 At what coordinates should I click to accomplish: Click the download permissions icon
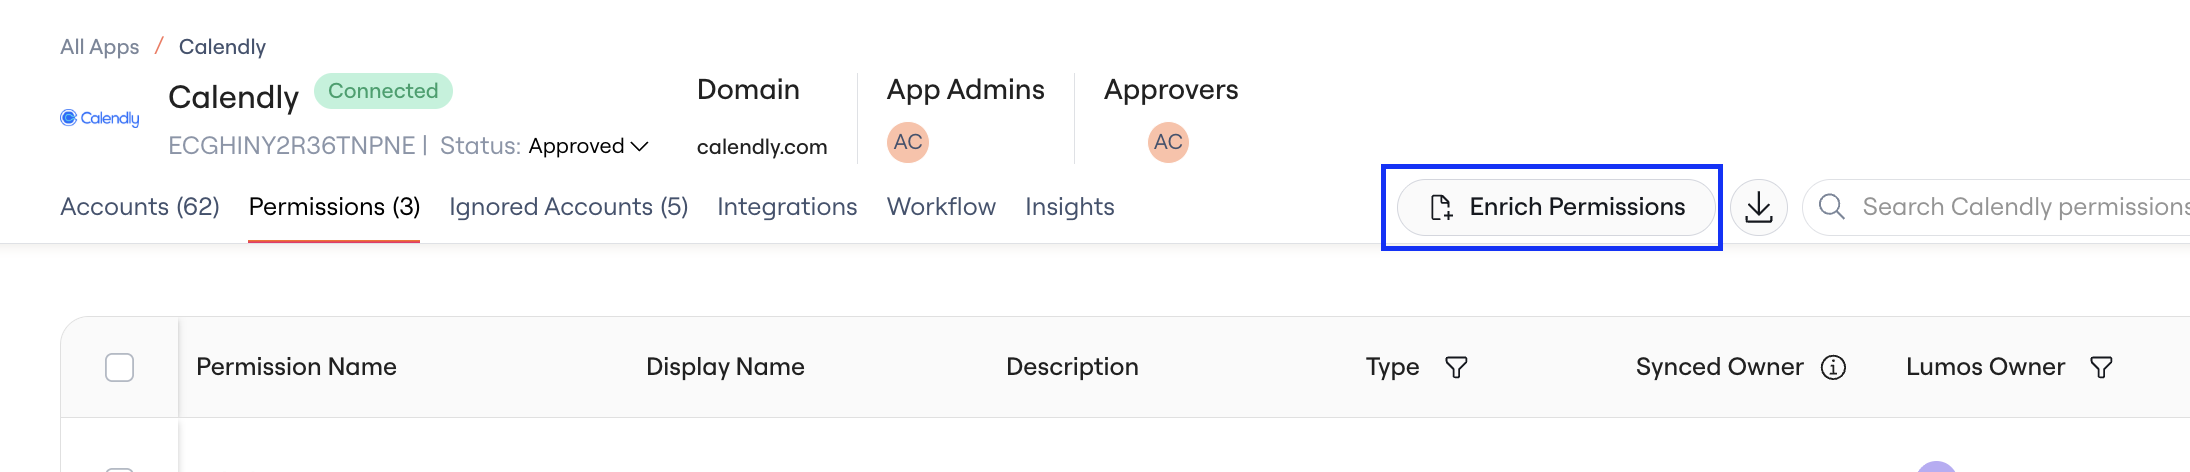coord(1759,207)
